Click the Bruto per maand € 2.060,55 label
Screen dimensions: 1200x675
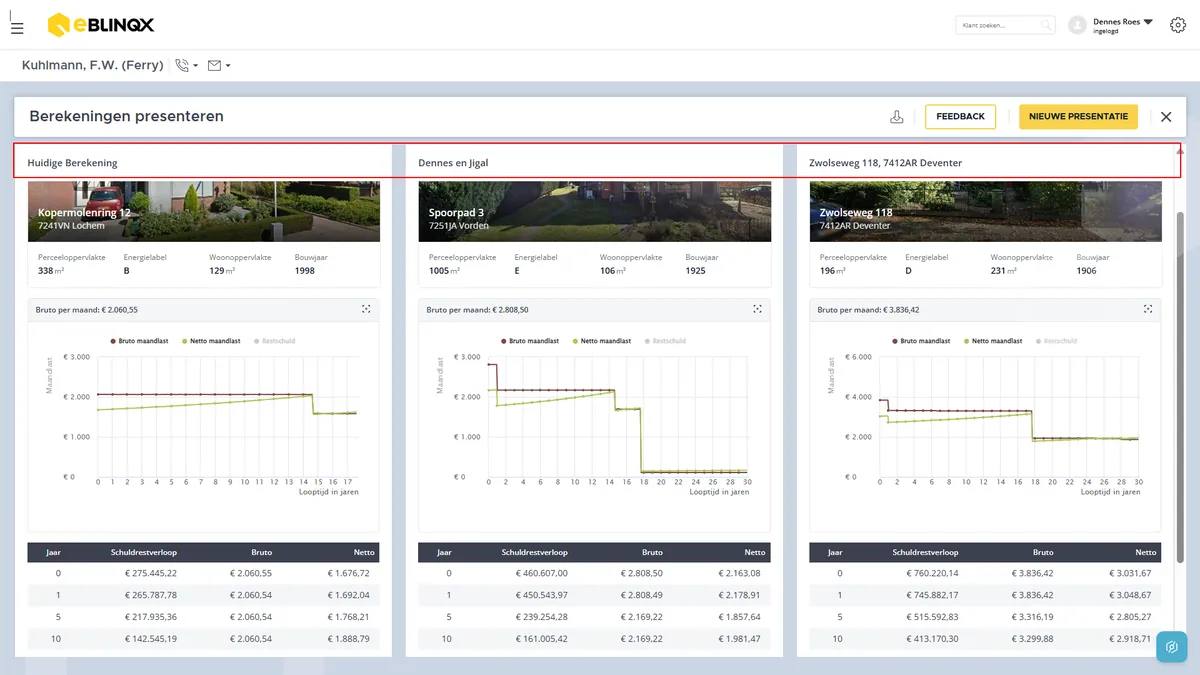tap(87, 310)
